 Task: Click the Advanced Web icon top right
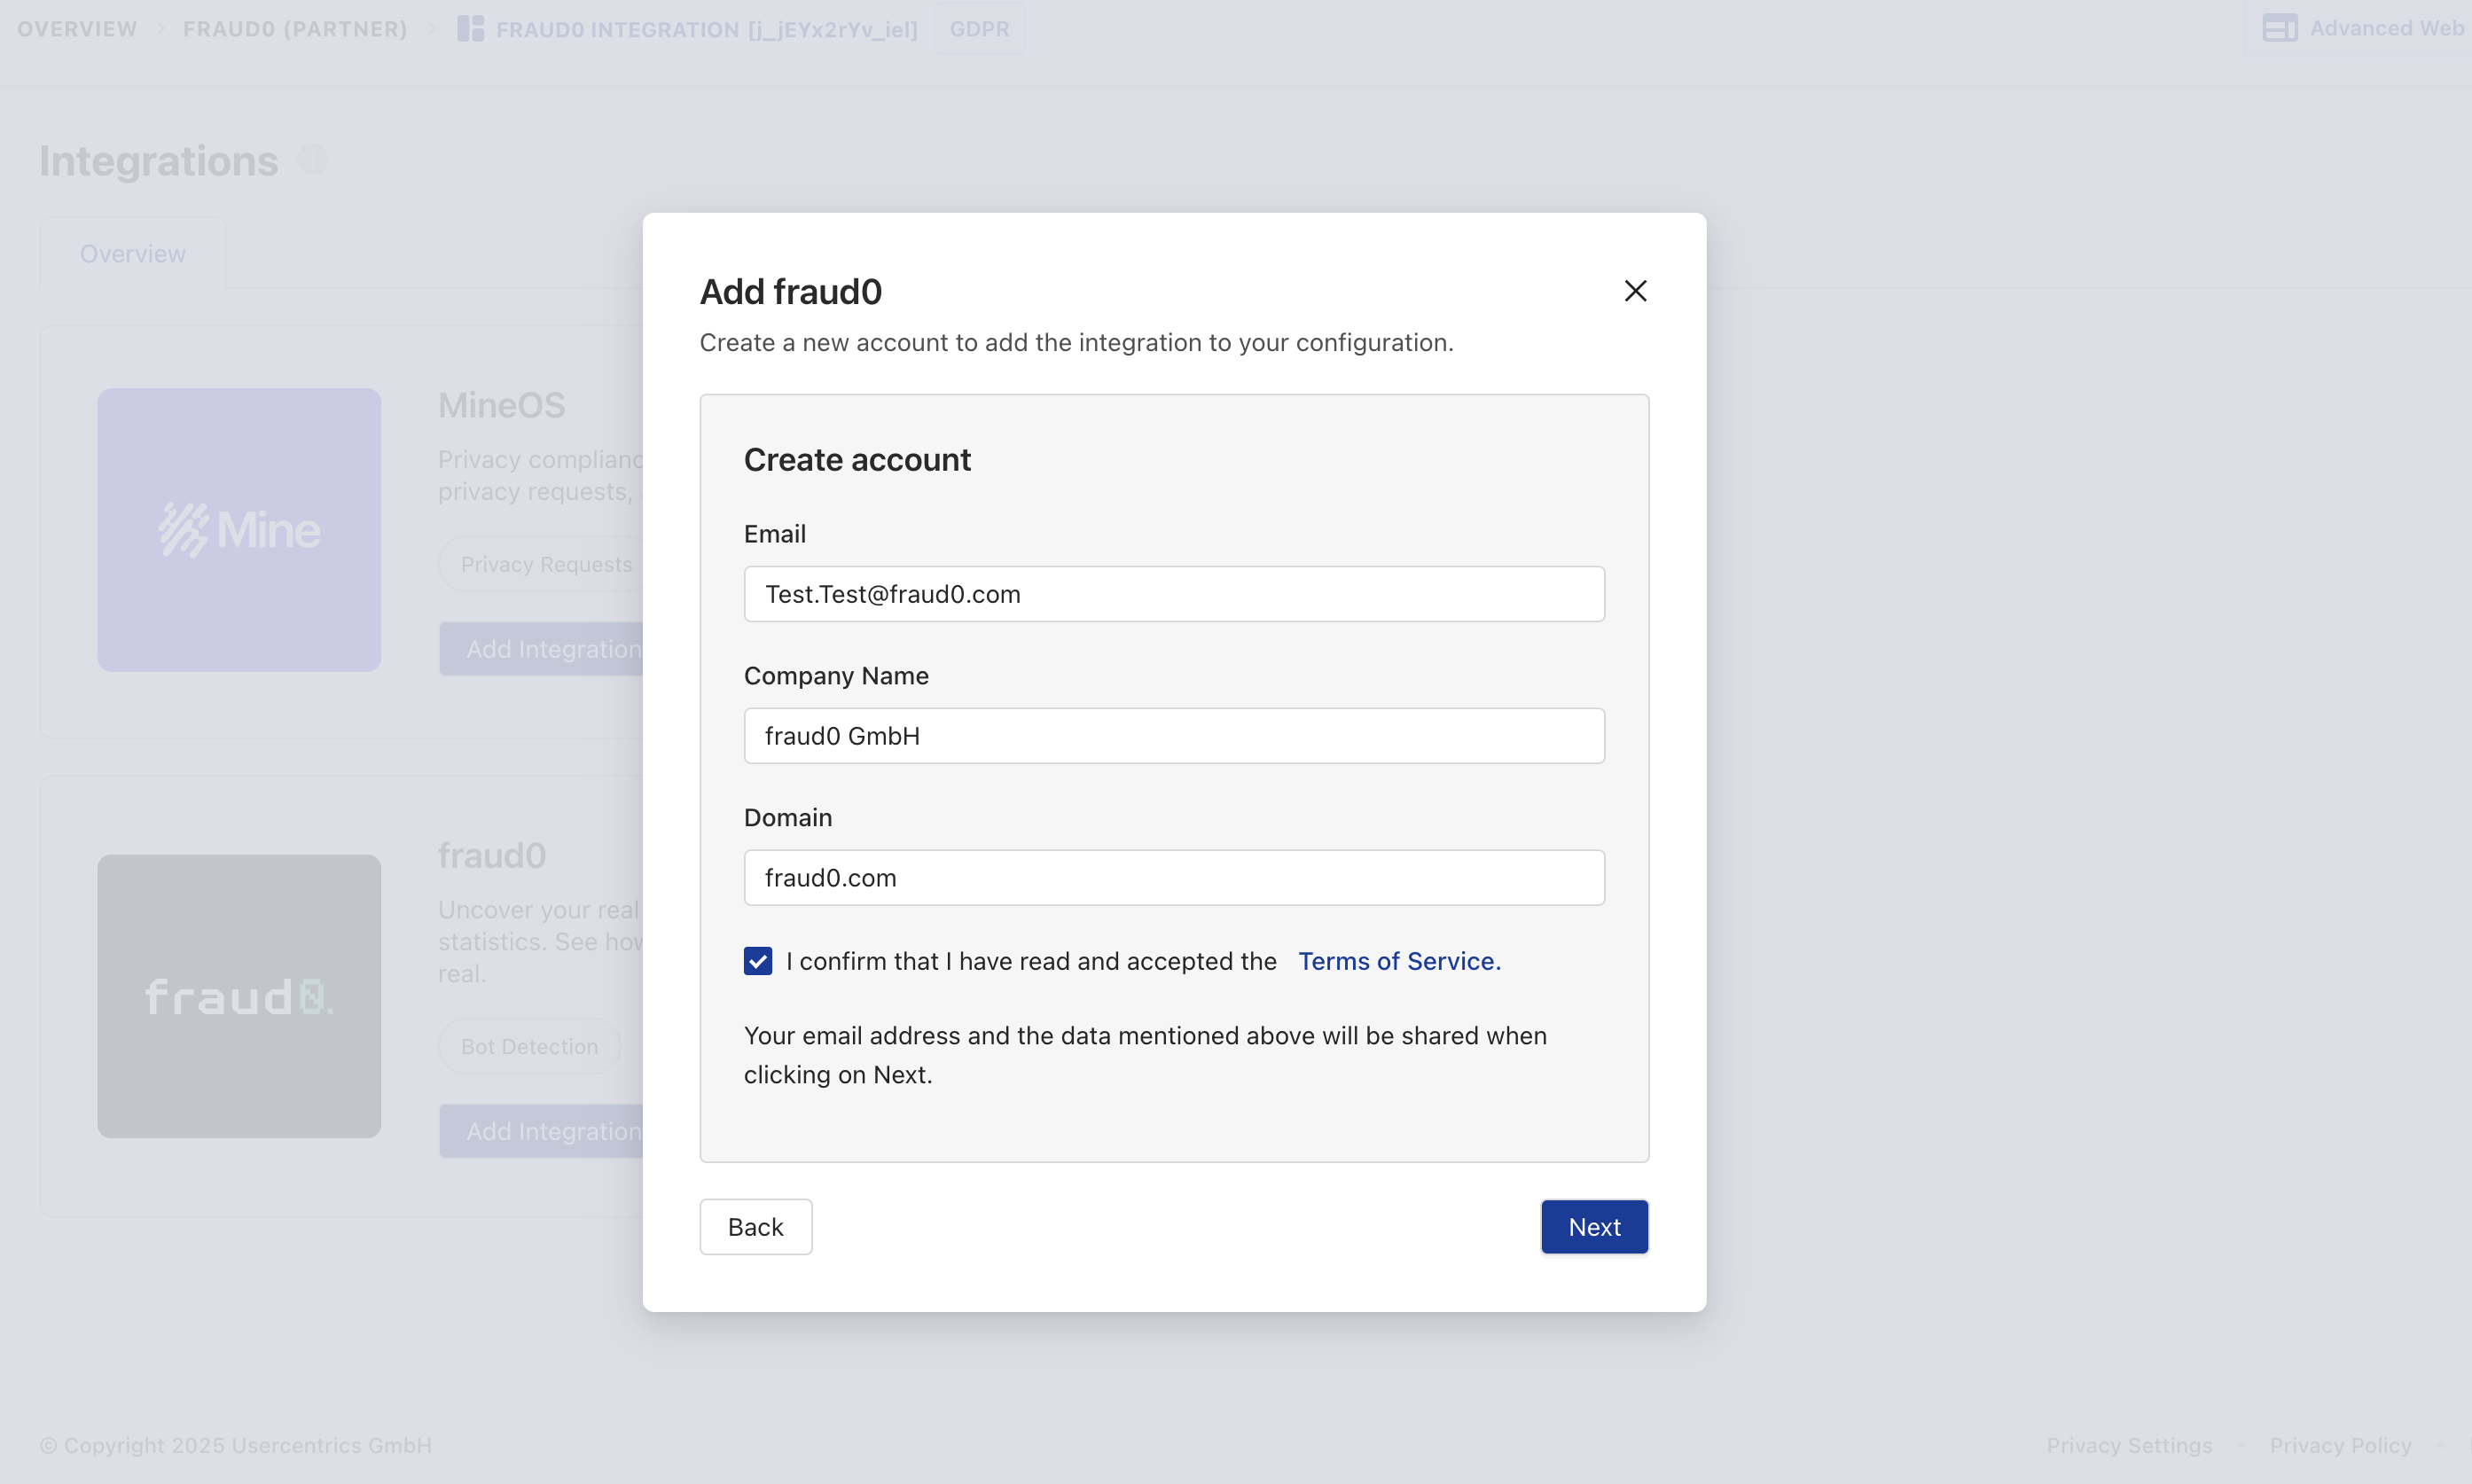tap(2281, 28)
